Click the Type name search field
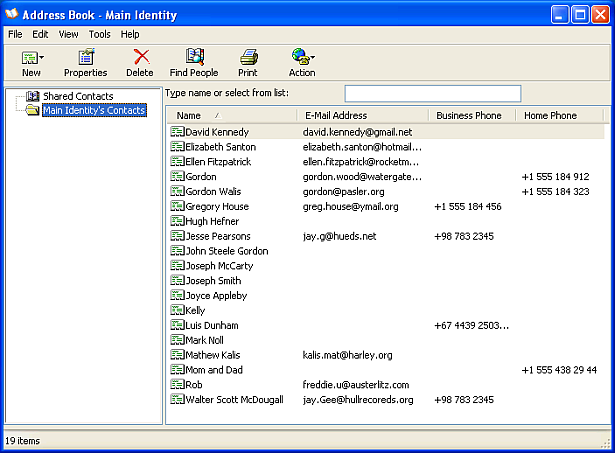The image size is (615, 453). tap(432, 94)
